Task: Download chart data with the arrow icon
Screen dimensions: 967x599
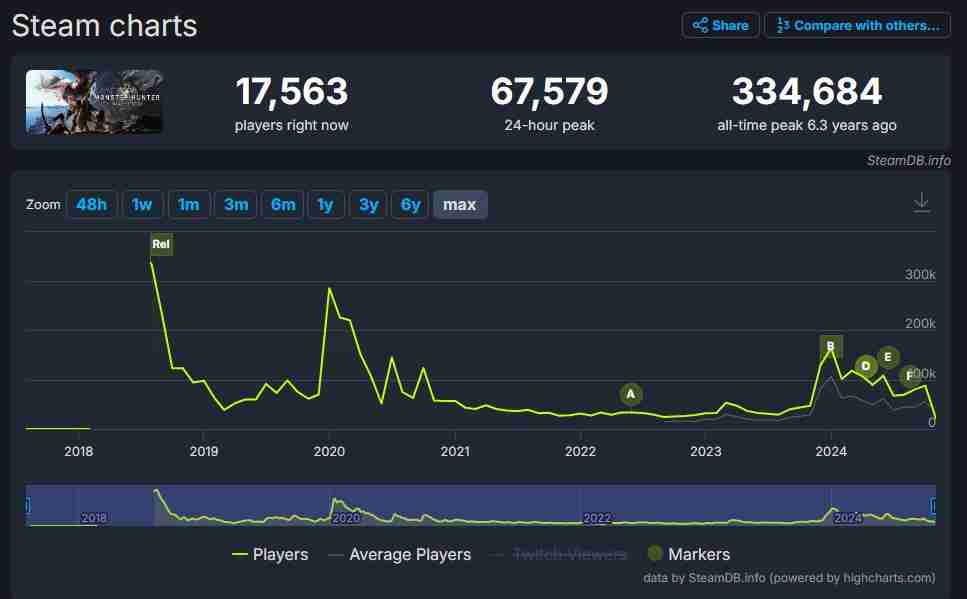Action: [921, 202]
